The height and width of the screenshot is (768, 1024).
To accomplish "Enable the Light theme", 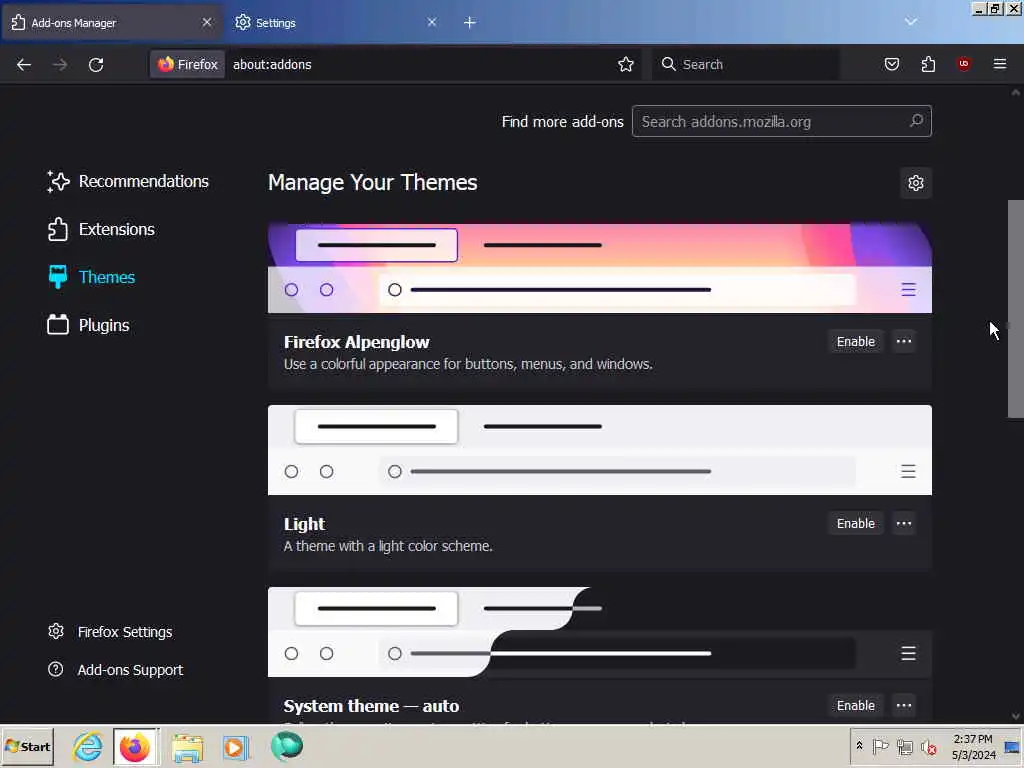I will pos(856,523).
